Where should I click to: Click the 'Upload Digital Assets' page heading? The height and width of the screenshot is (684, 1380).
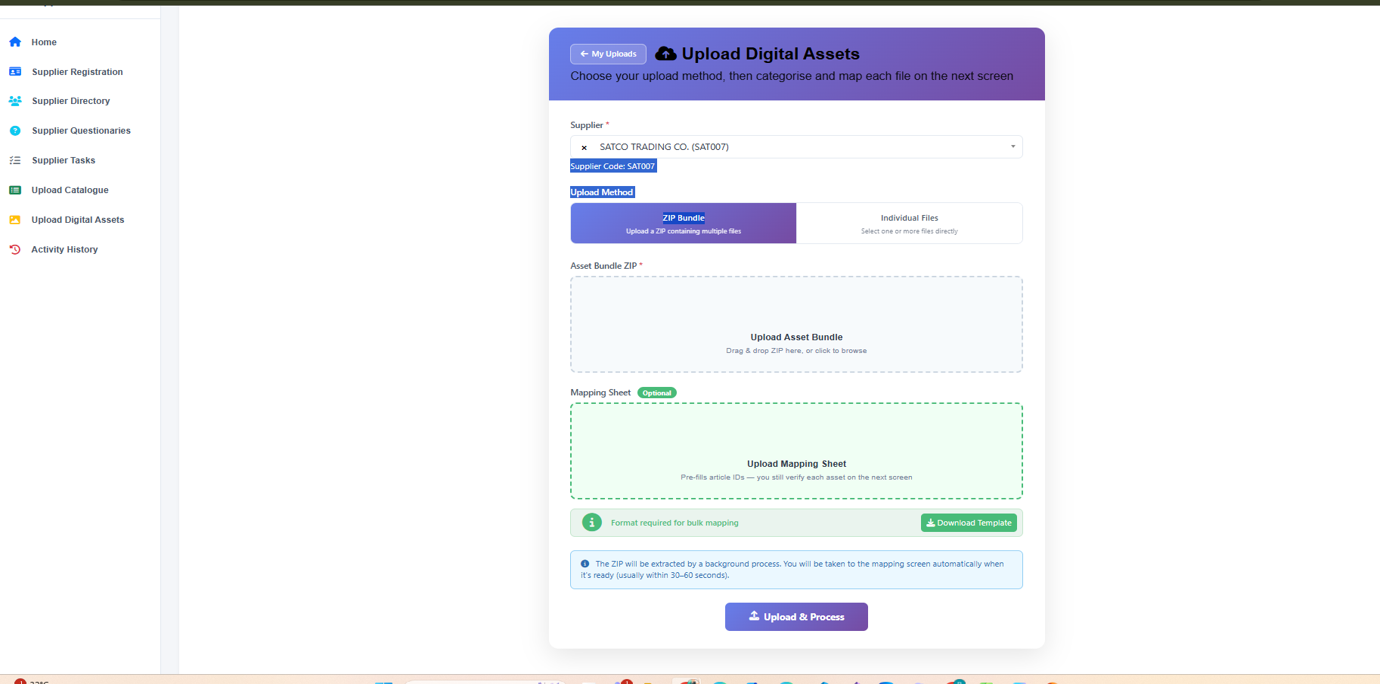click(770, 54)
